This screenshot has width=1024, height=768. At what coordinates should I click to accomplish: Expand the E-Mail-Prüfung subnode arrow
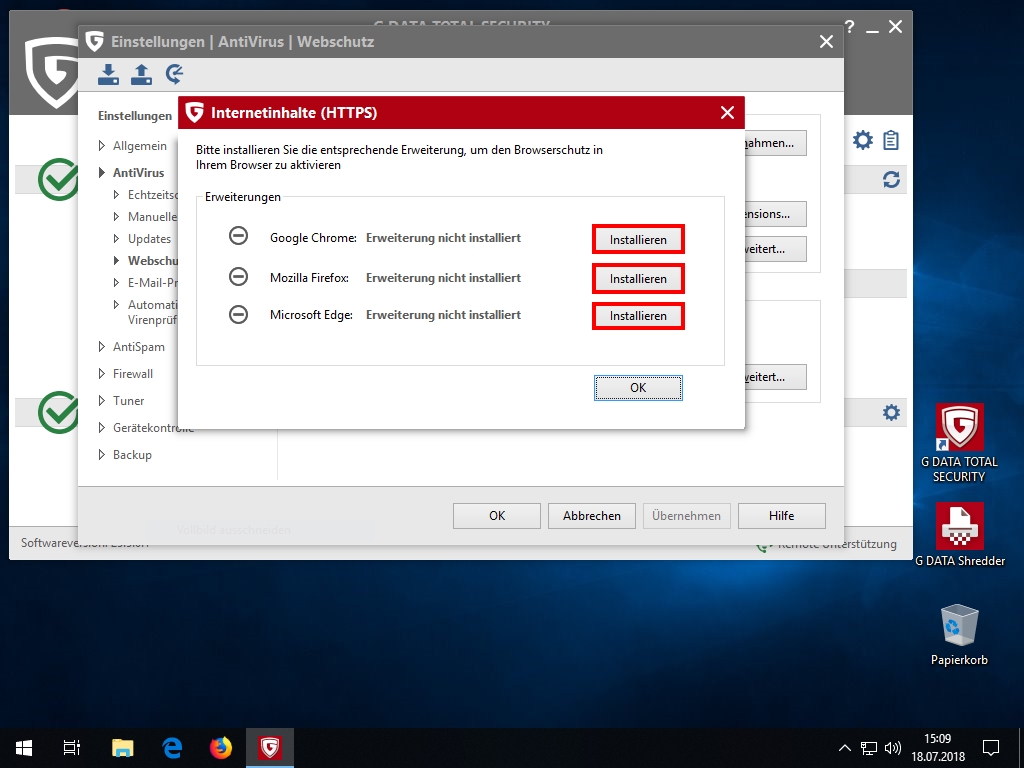tap(116, 282)
